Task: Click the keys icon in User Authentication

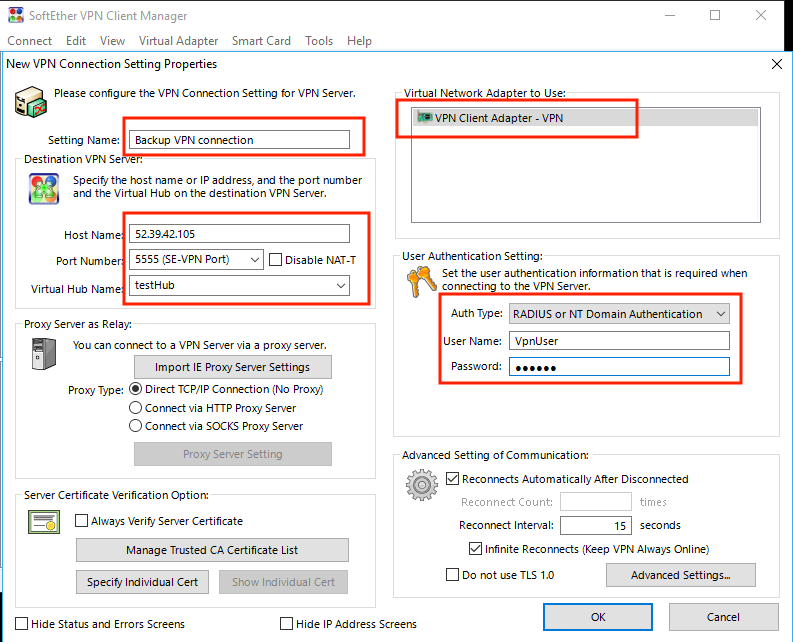Action: (x=421, y=281)
